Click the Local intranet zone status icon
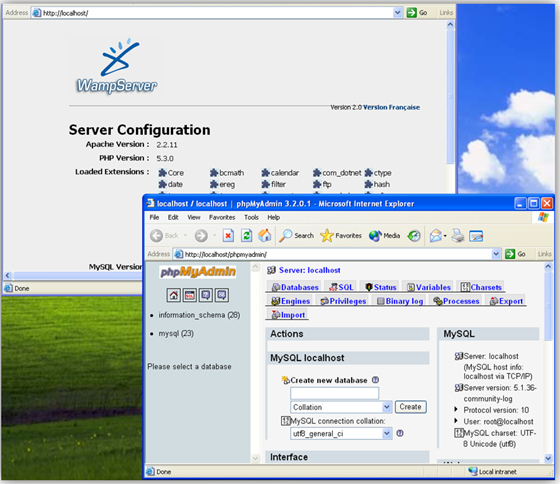Screen dimensions: 560x484 [x=472, y=471]
